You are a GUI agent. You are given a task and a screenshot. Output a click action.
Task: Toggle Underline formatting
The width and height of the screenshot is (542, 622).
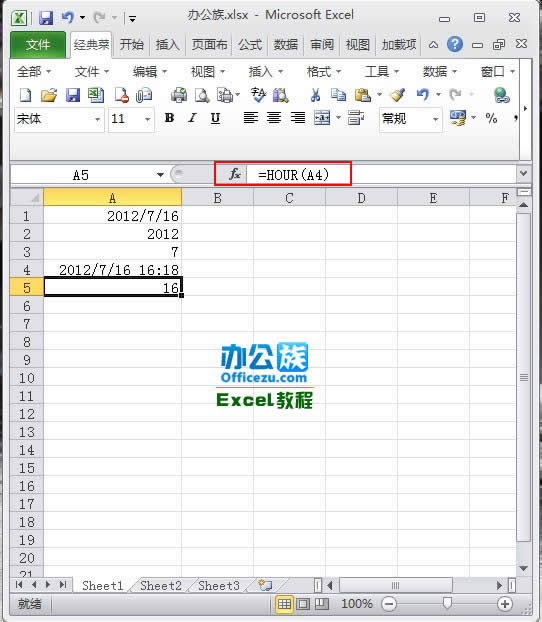[x=215, y=118]
